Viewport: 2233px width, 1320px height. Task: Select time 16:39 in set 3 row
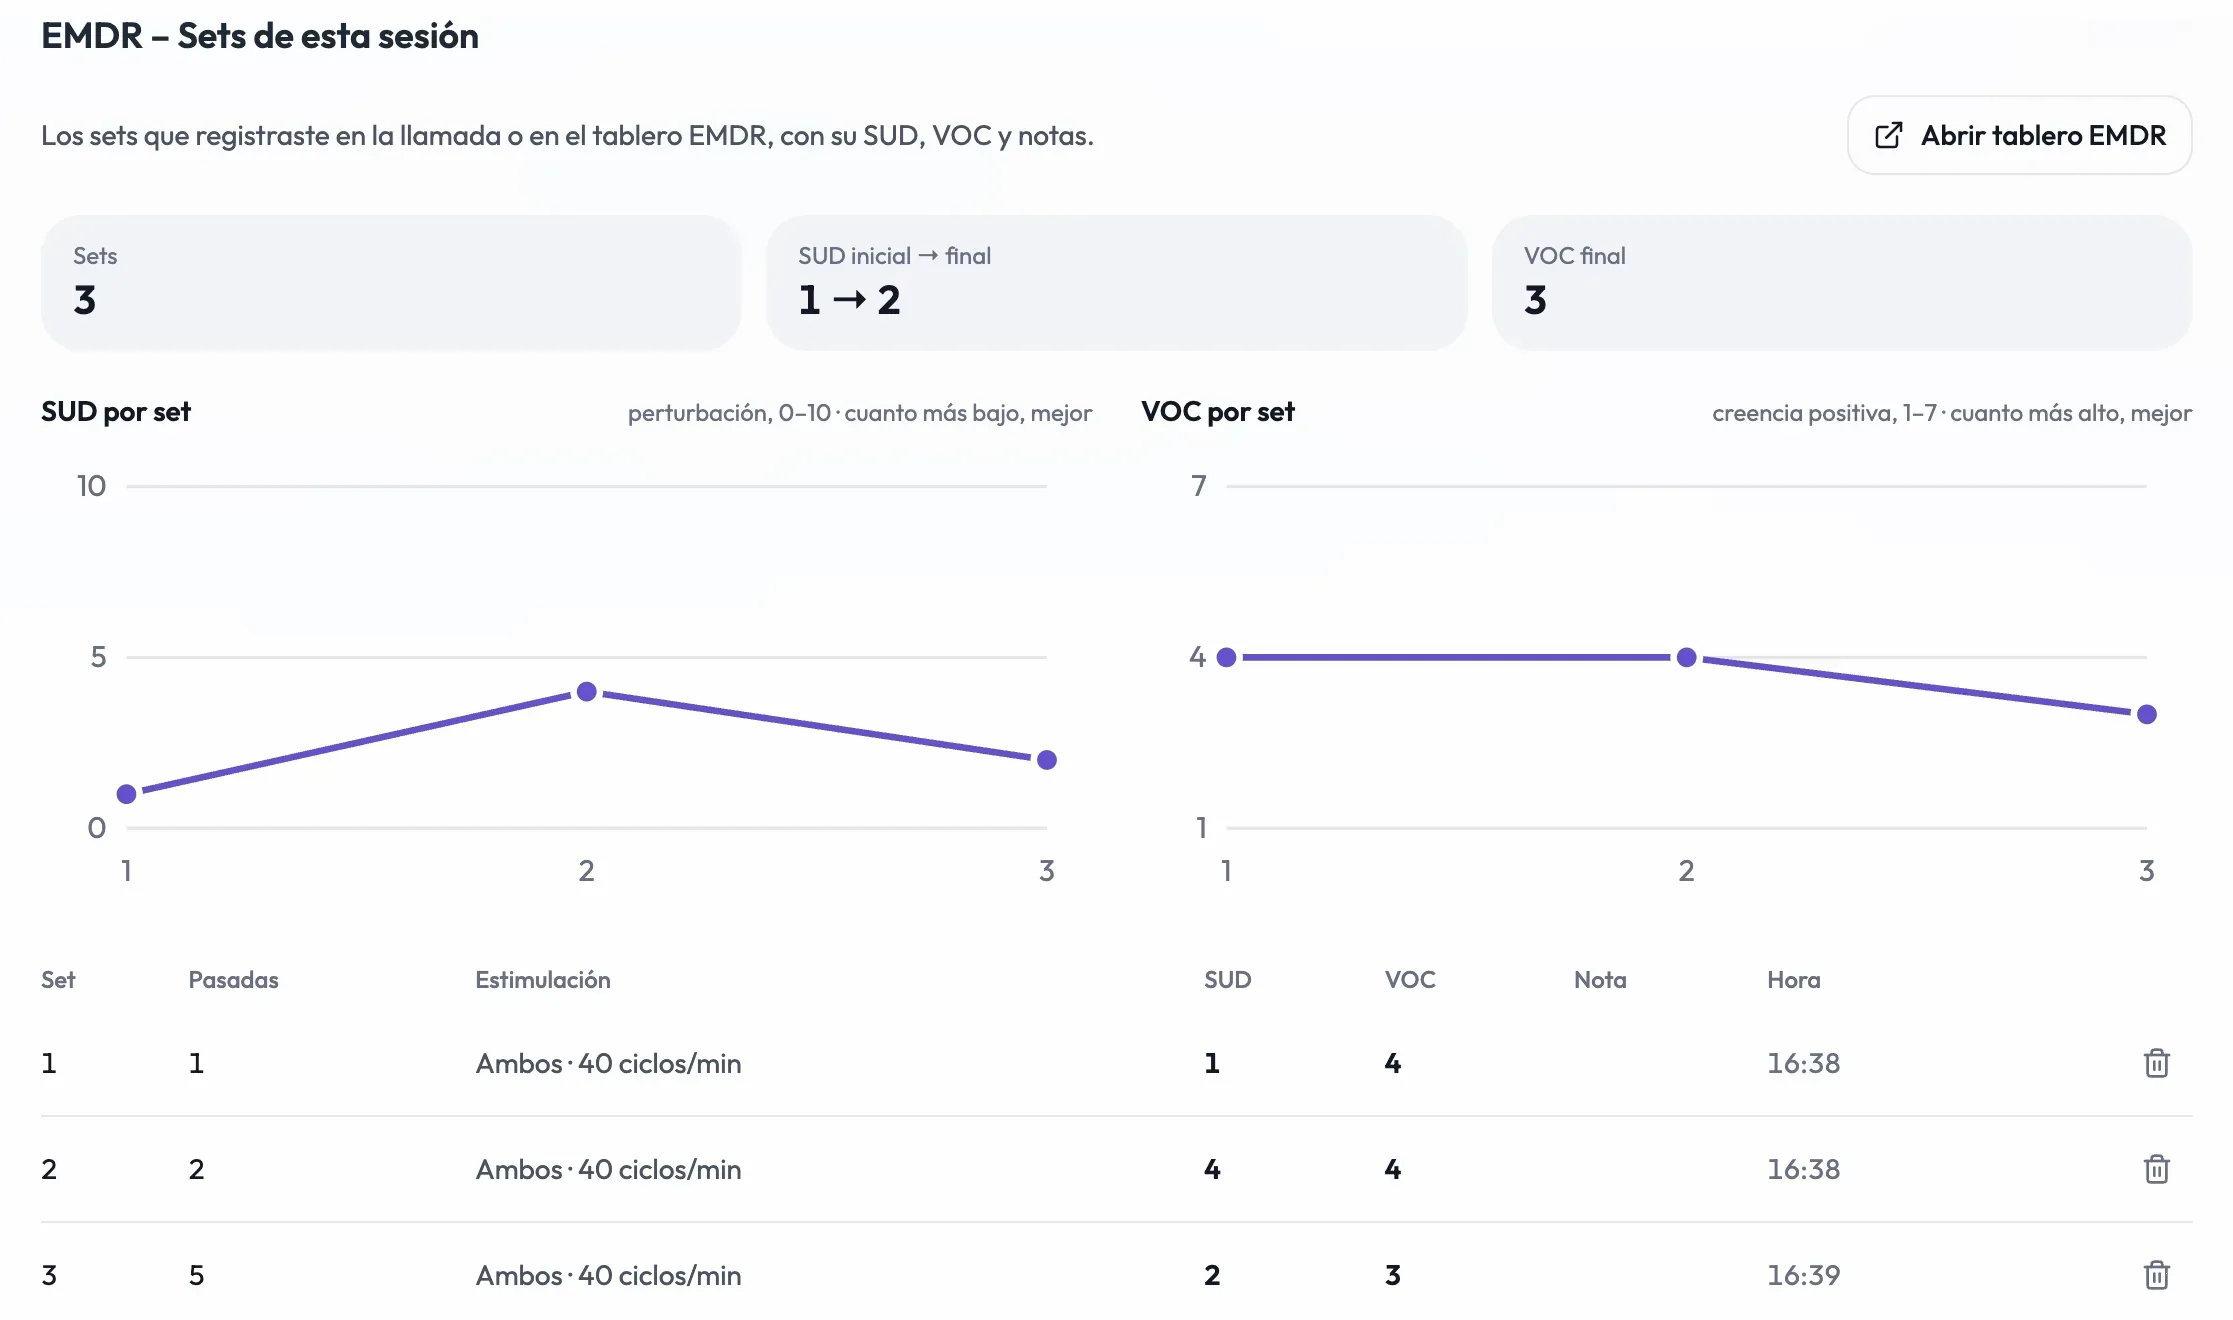pos(1803,1275)
